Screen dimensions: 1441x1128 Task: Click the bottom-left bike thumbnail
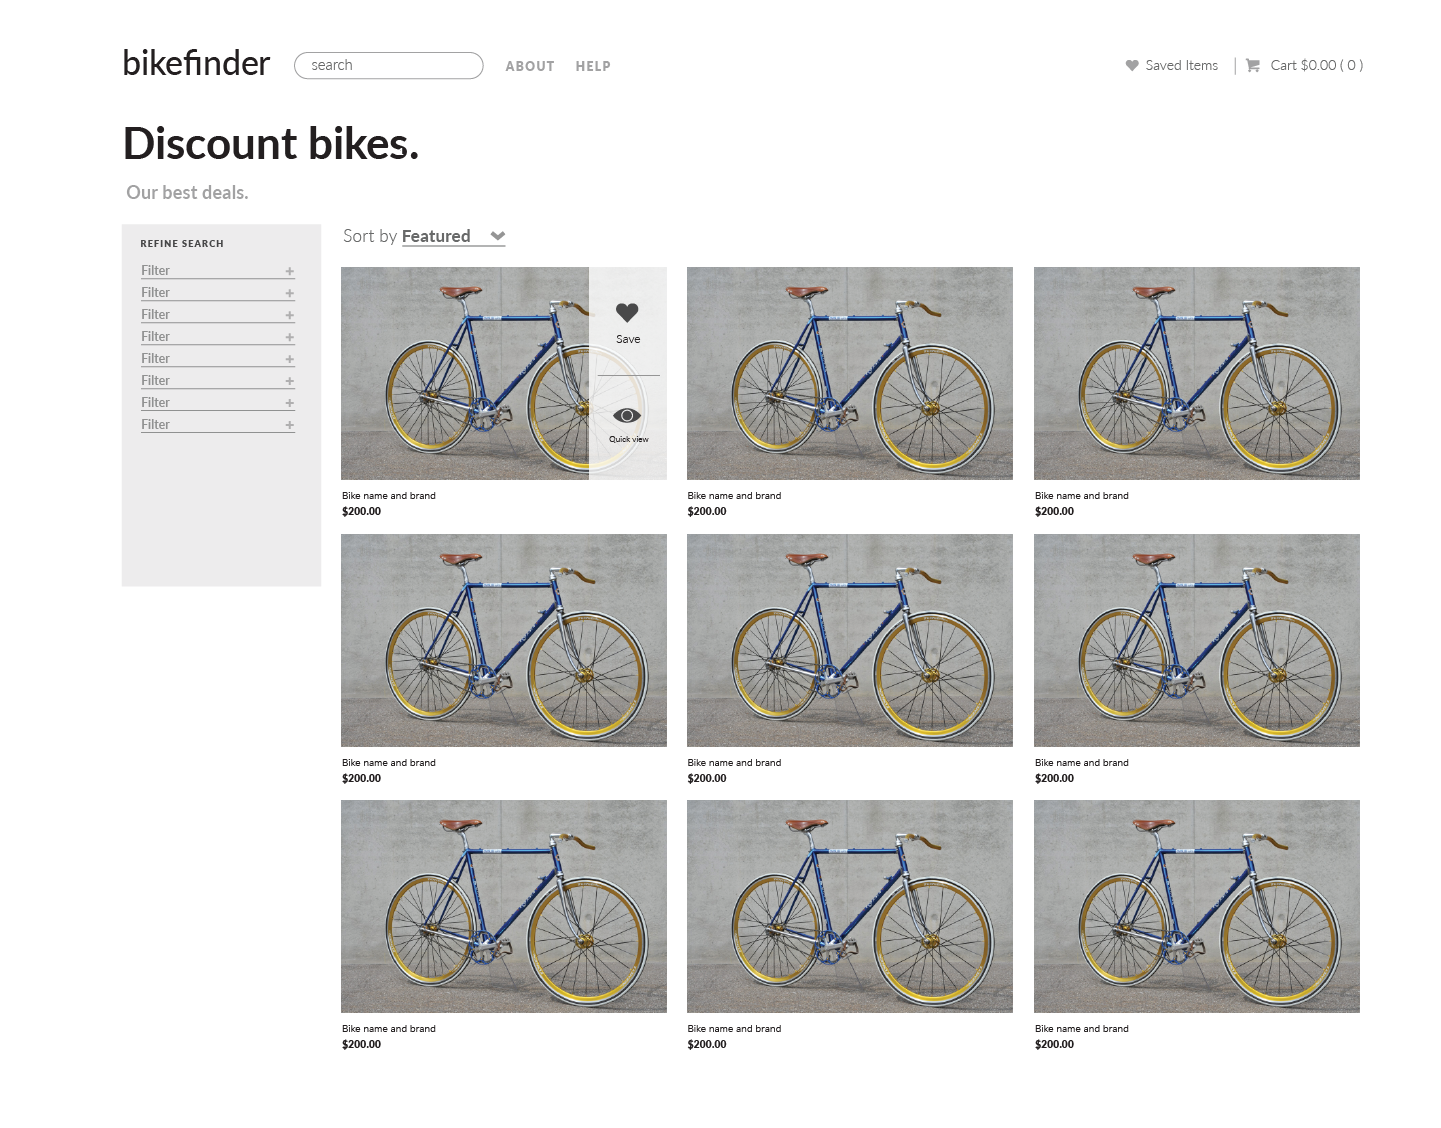pyautogui.click(x=503, y=906)
